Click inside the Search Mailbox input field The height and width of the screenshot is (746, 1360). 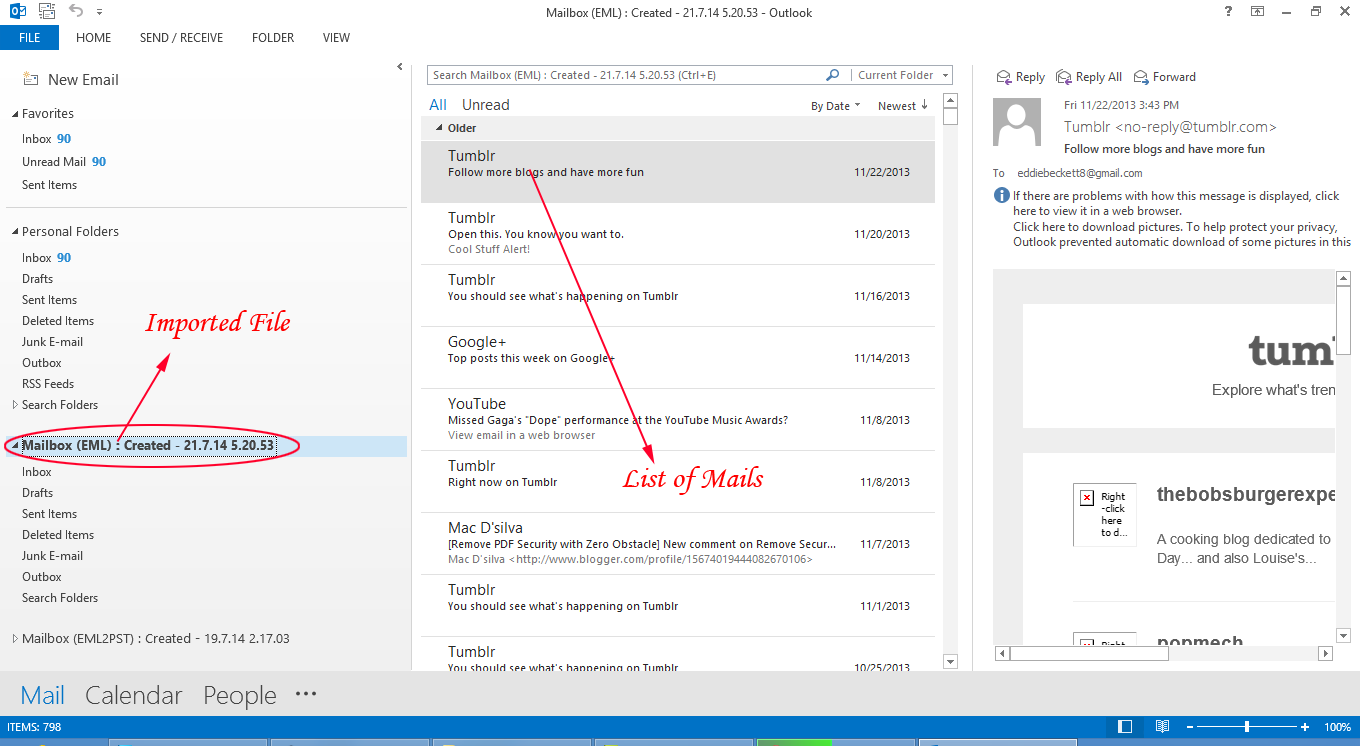tap(625, 75)
